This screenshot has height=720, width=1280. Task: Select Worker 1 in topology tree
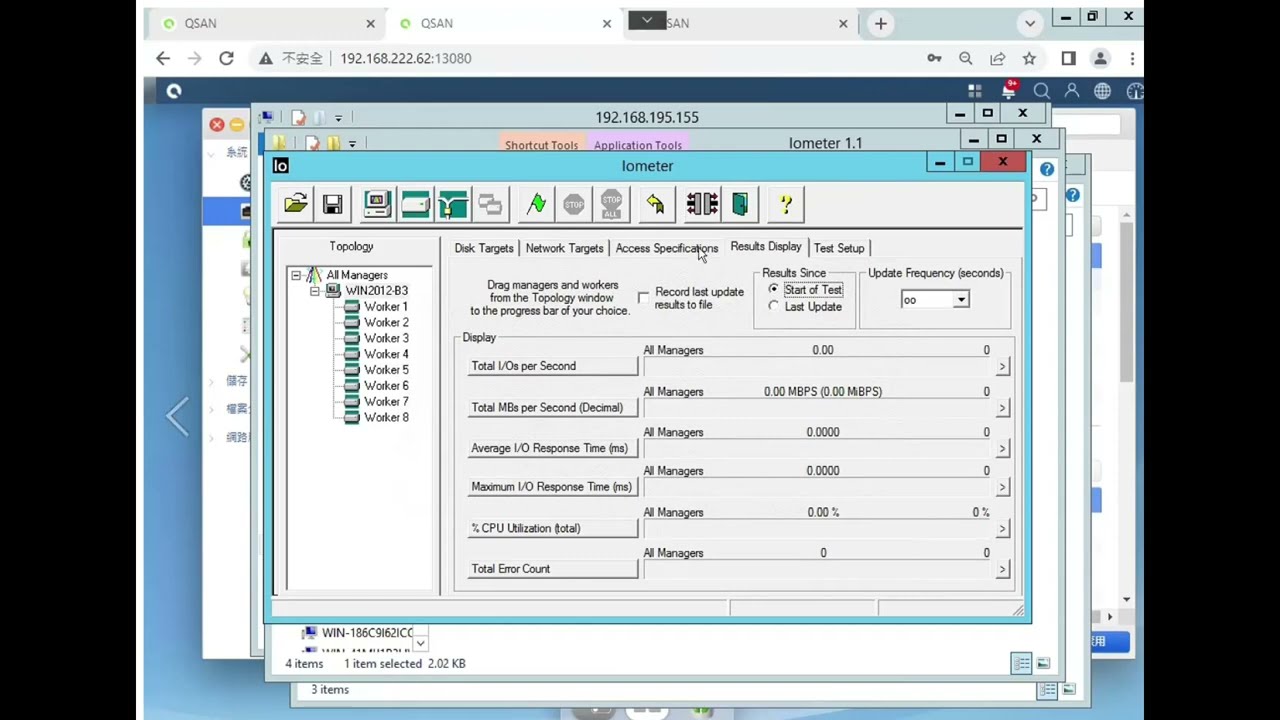(385, 307)
